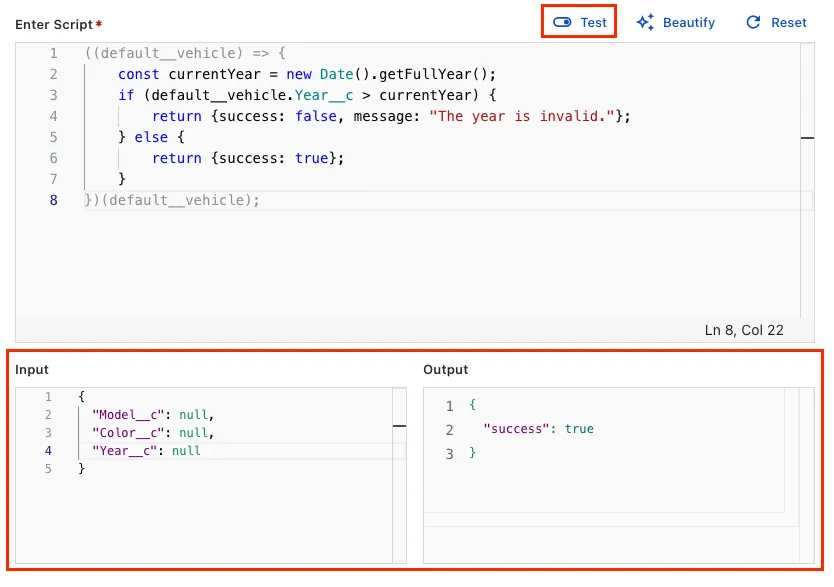Click the closing brace in Input line 5
The height and width of the screenshot is (587, 834).
click(x=81, y=468)
